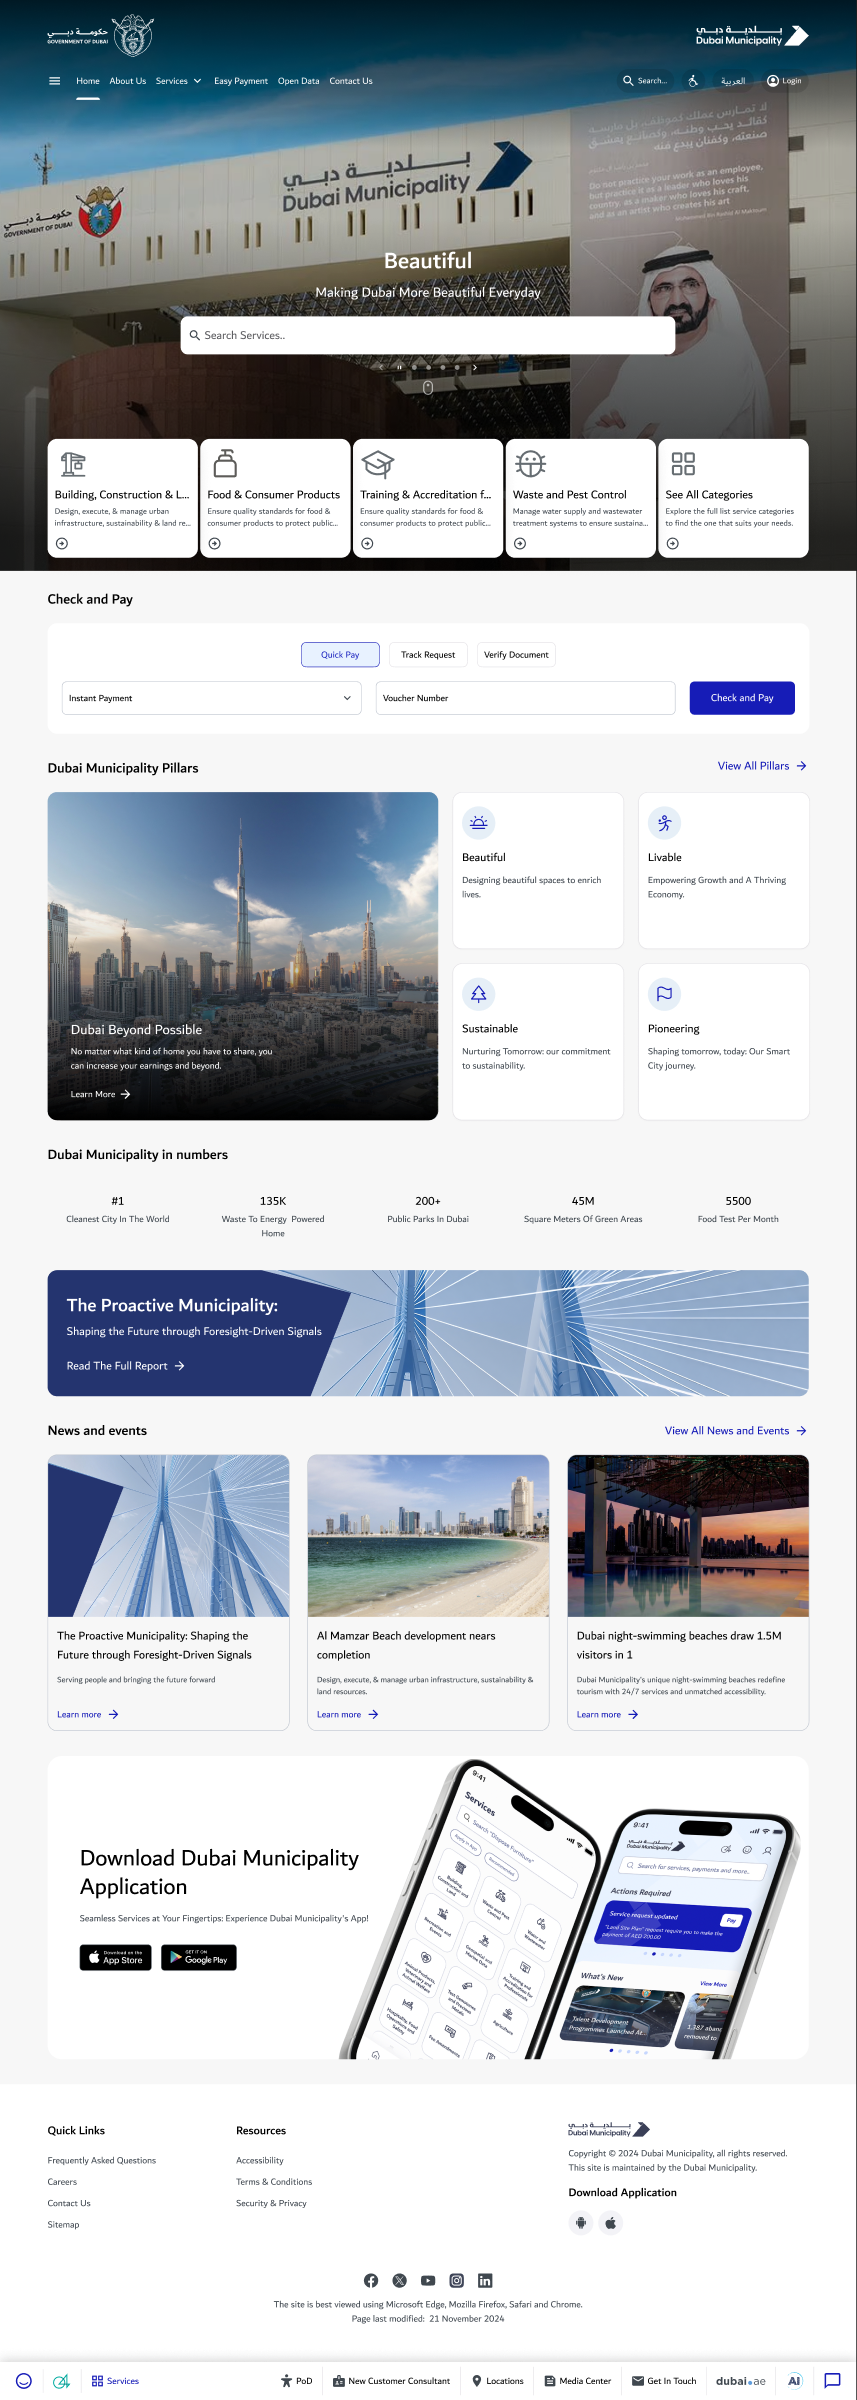Open Easy Payment in navigation
Screen dimensions: 857x2400
241,81
